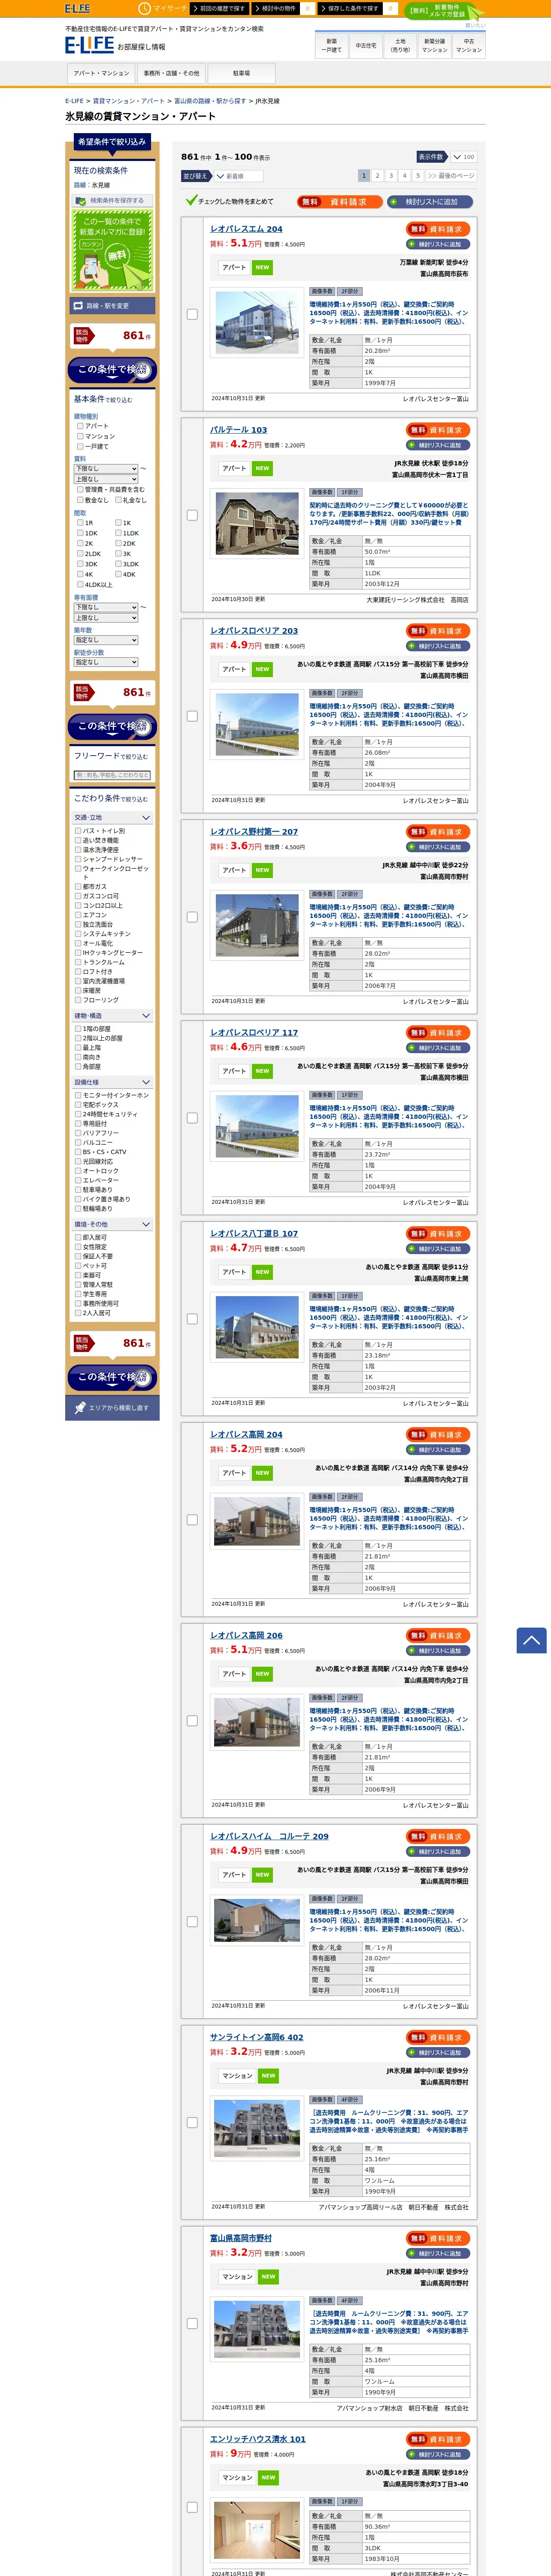The image size is (551, 2576).
Task: Open レオパレスエム 204 listing title link
Action: [246, 229]
